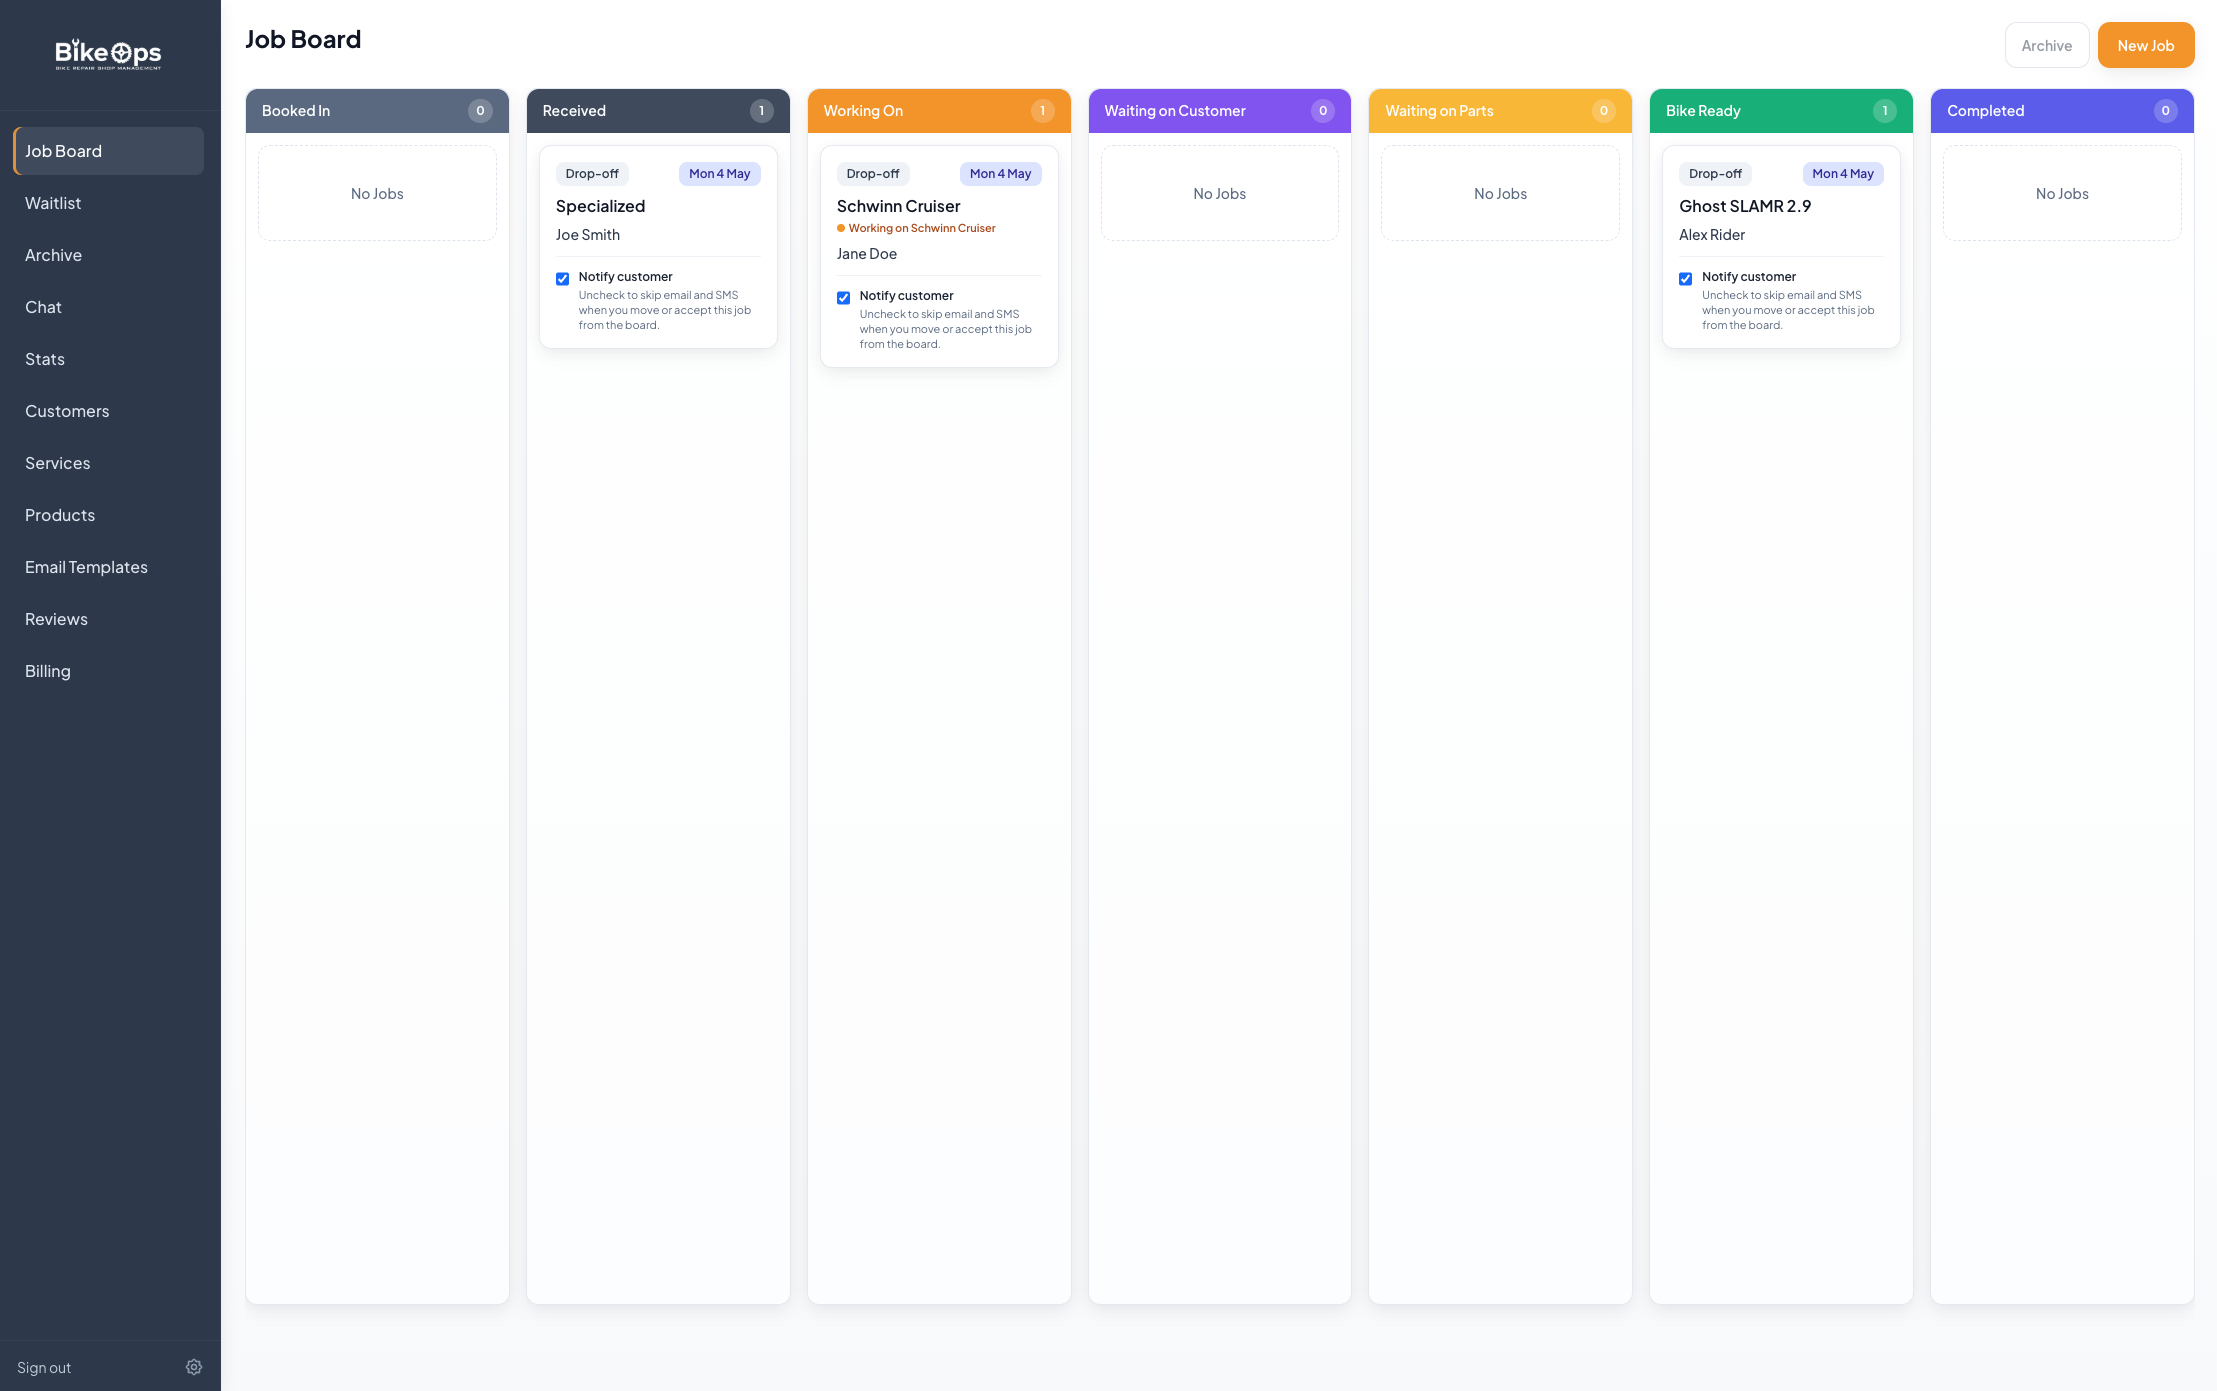Click the Mon 4 May tag on Schwinn Cruiser card
The height and width of the screenshot is (1391, 2217).
(1001, 174)
